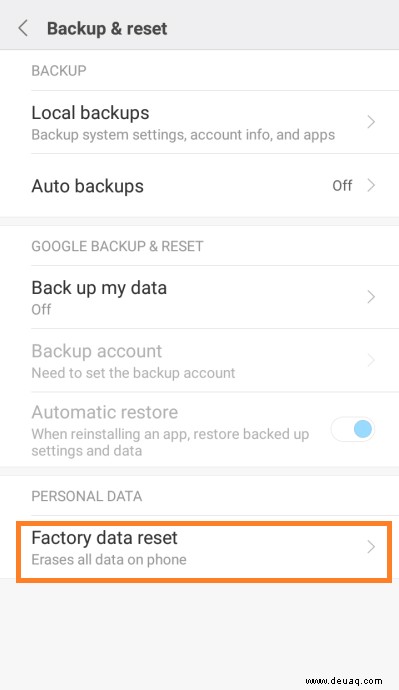The height and width of the screenshot is (690, 399).
Task: Tap the Backup account chevron arrow
Action: coord(371,360)
